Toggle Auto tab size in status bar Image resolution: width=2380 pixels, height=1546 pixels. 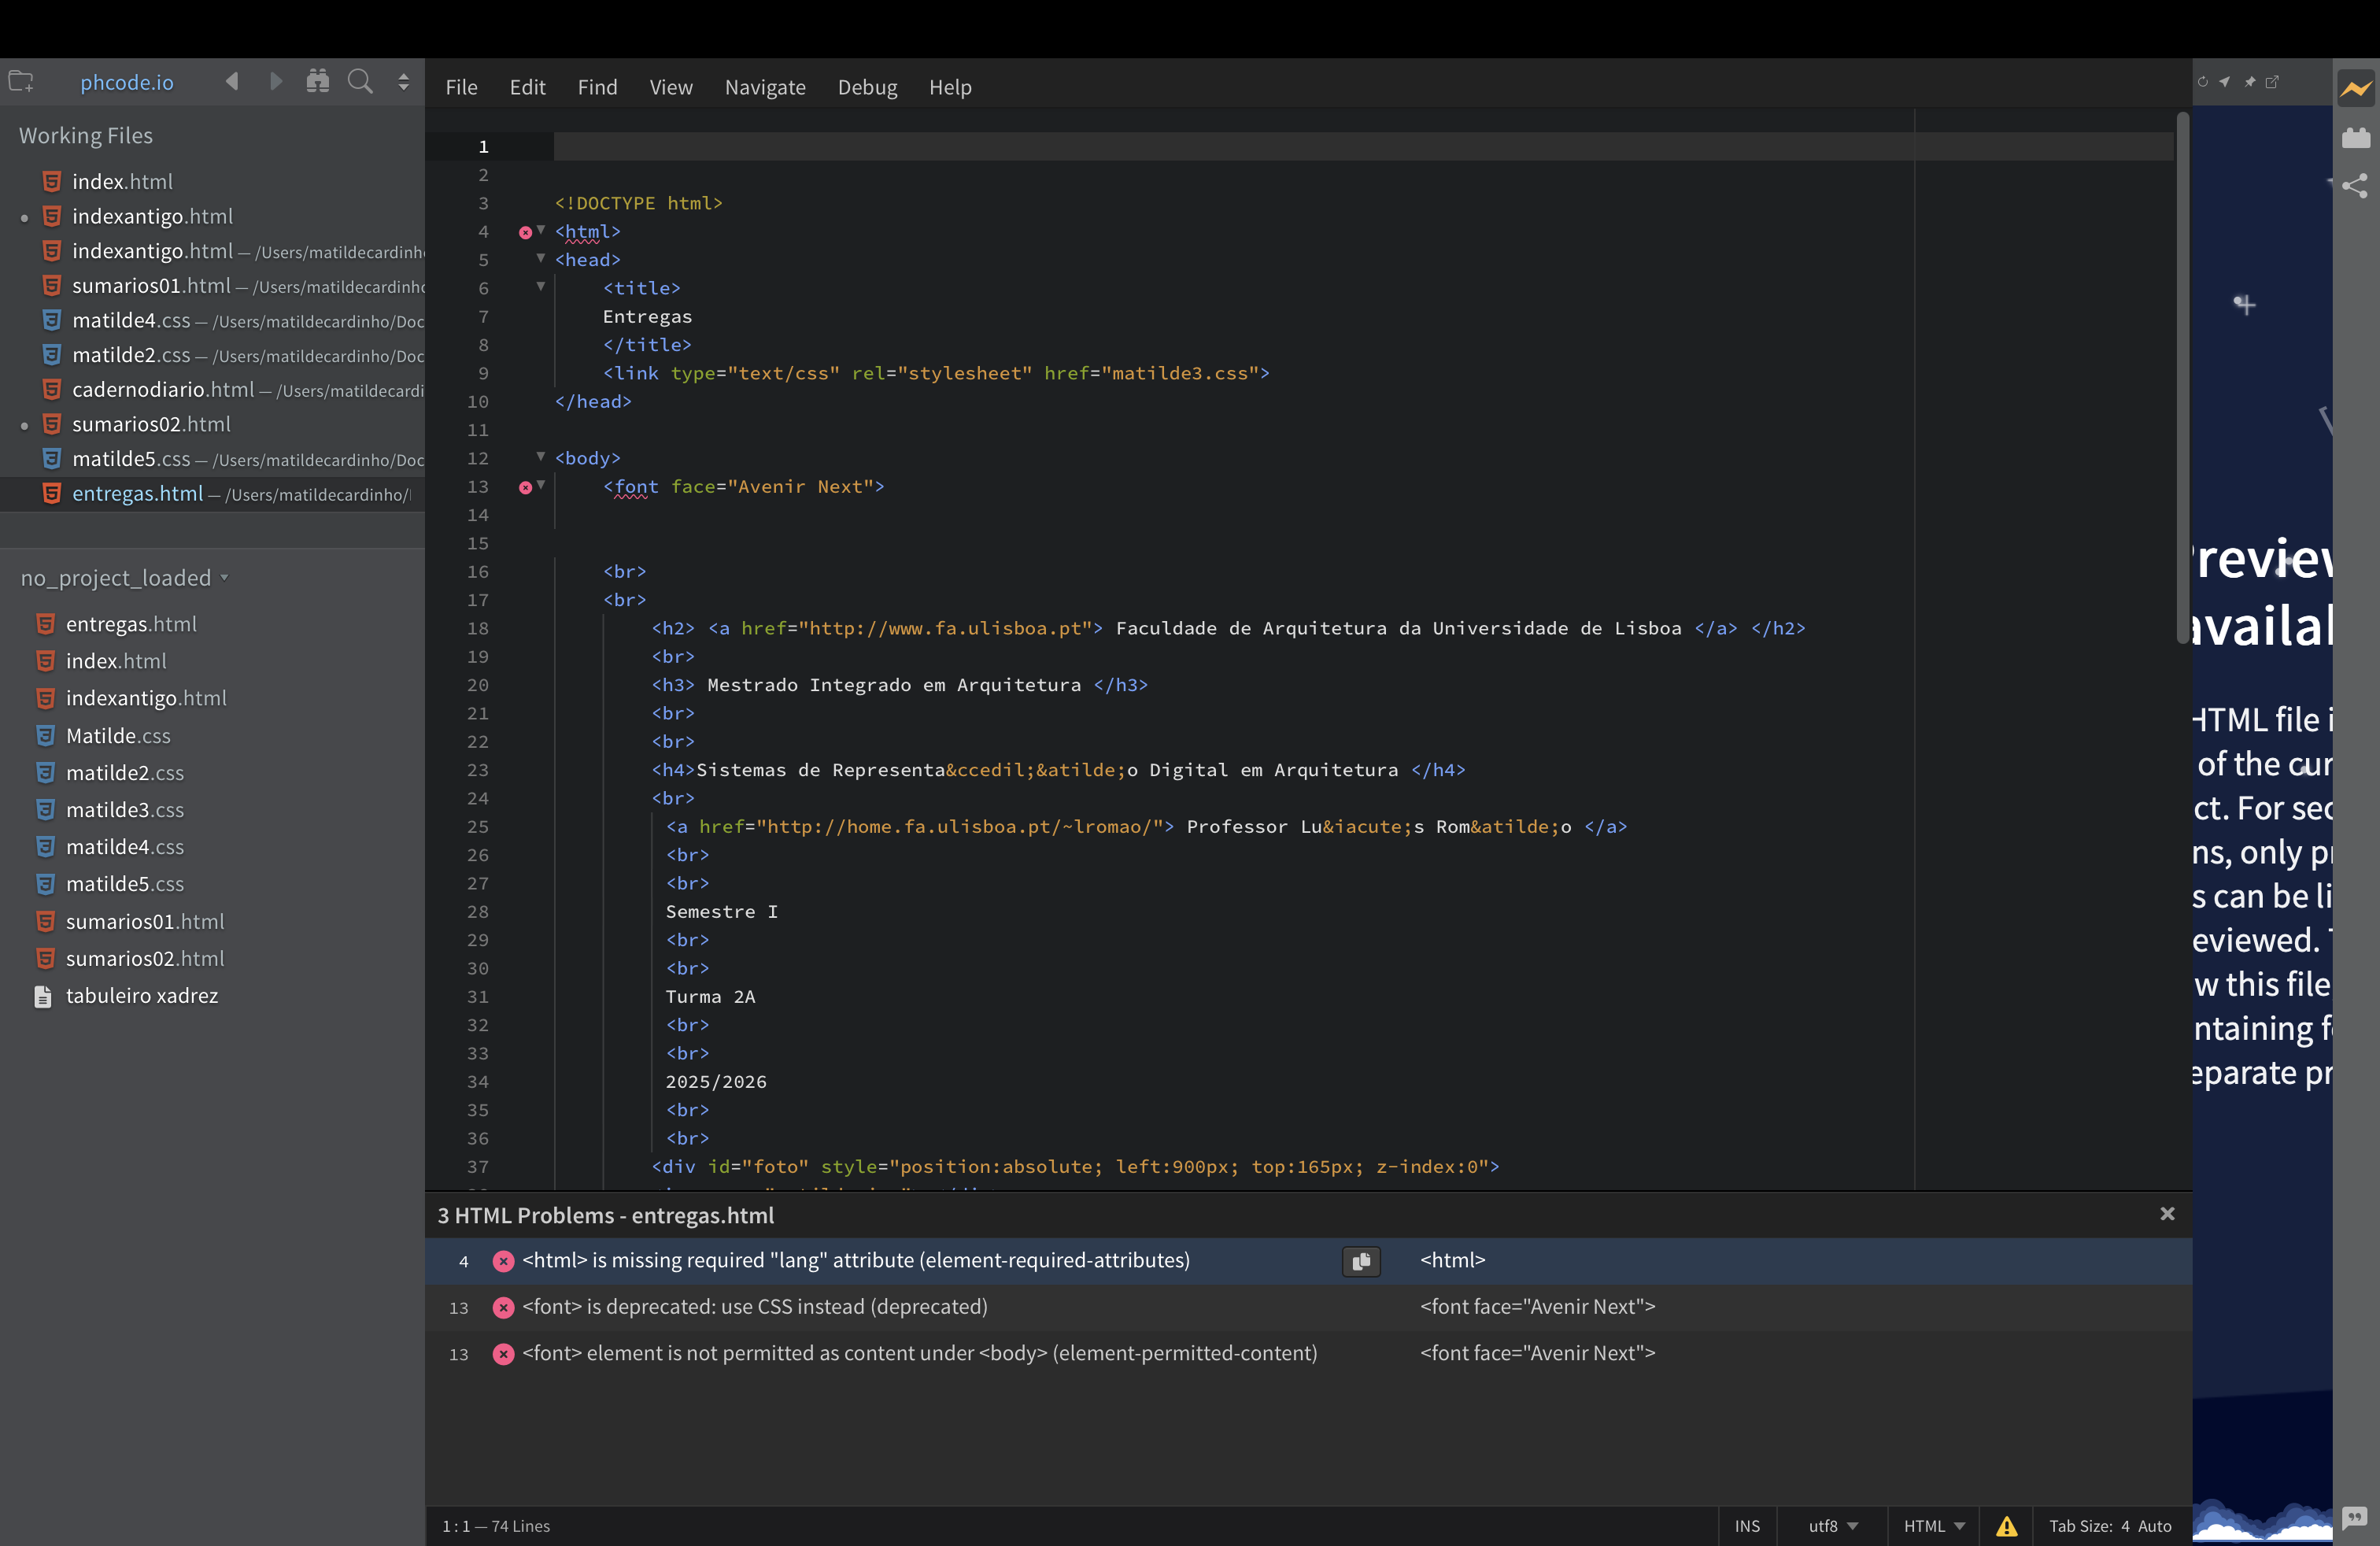(x=2154, y=1526)
